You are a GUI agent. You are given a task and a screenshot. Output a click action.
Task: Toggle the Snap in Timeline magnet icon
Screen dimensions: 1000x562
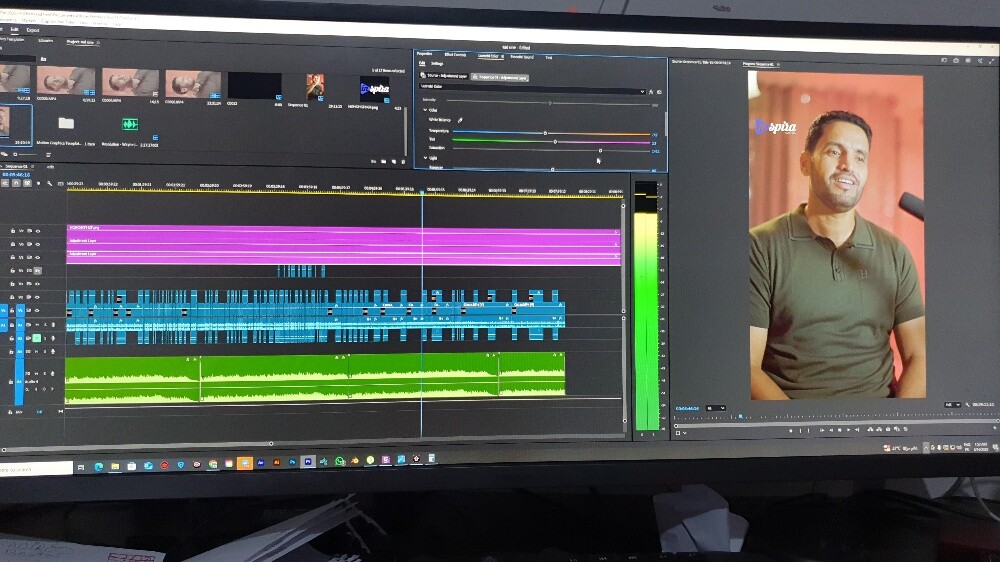(x=16, y=184)
